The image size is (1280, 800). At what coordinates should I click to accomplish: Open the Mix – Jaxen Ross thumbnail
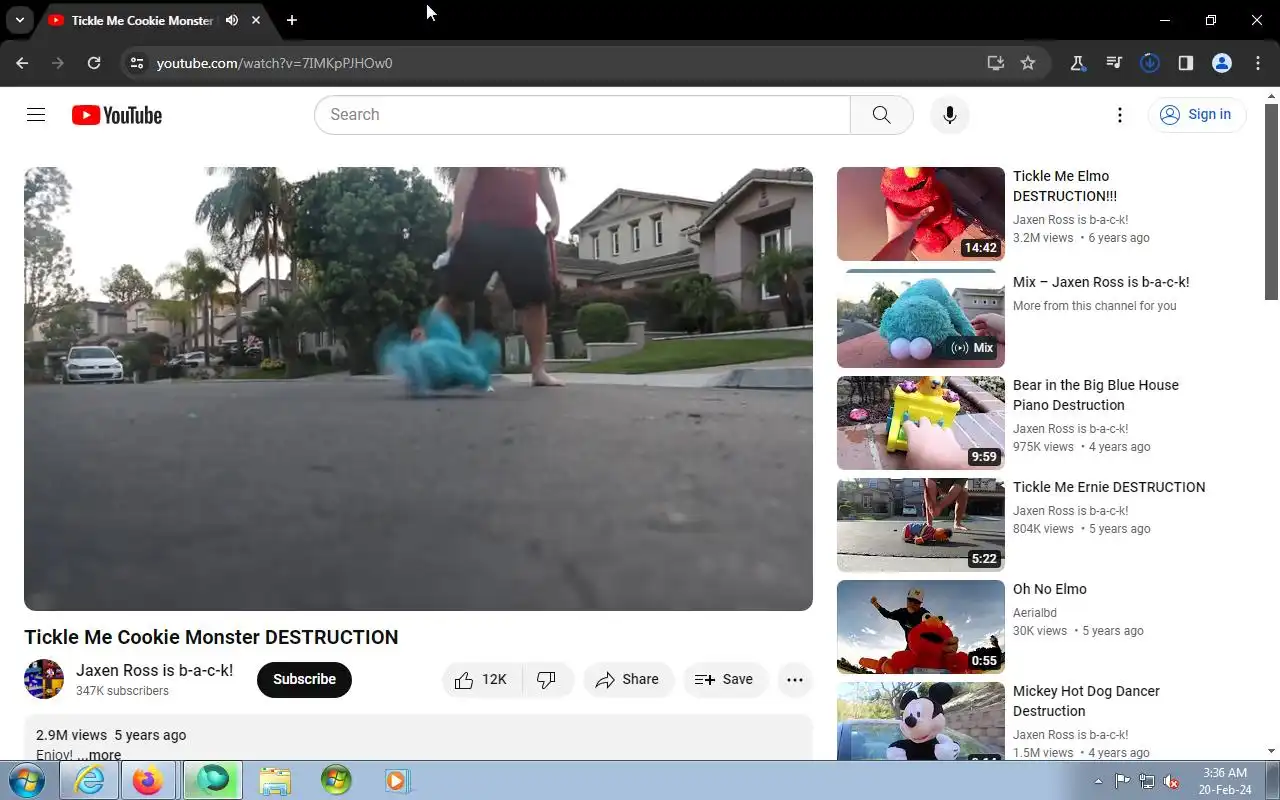pyautogui.click(x=921, y=319)
